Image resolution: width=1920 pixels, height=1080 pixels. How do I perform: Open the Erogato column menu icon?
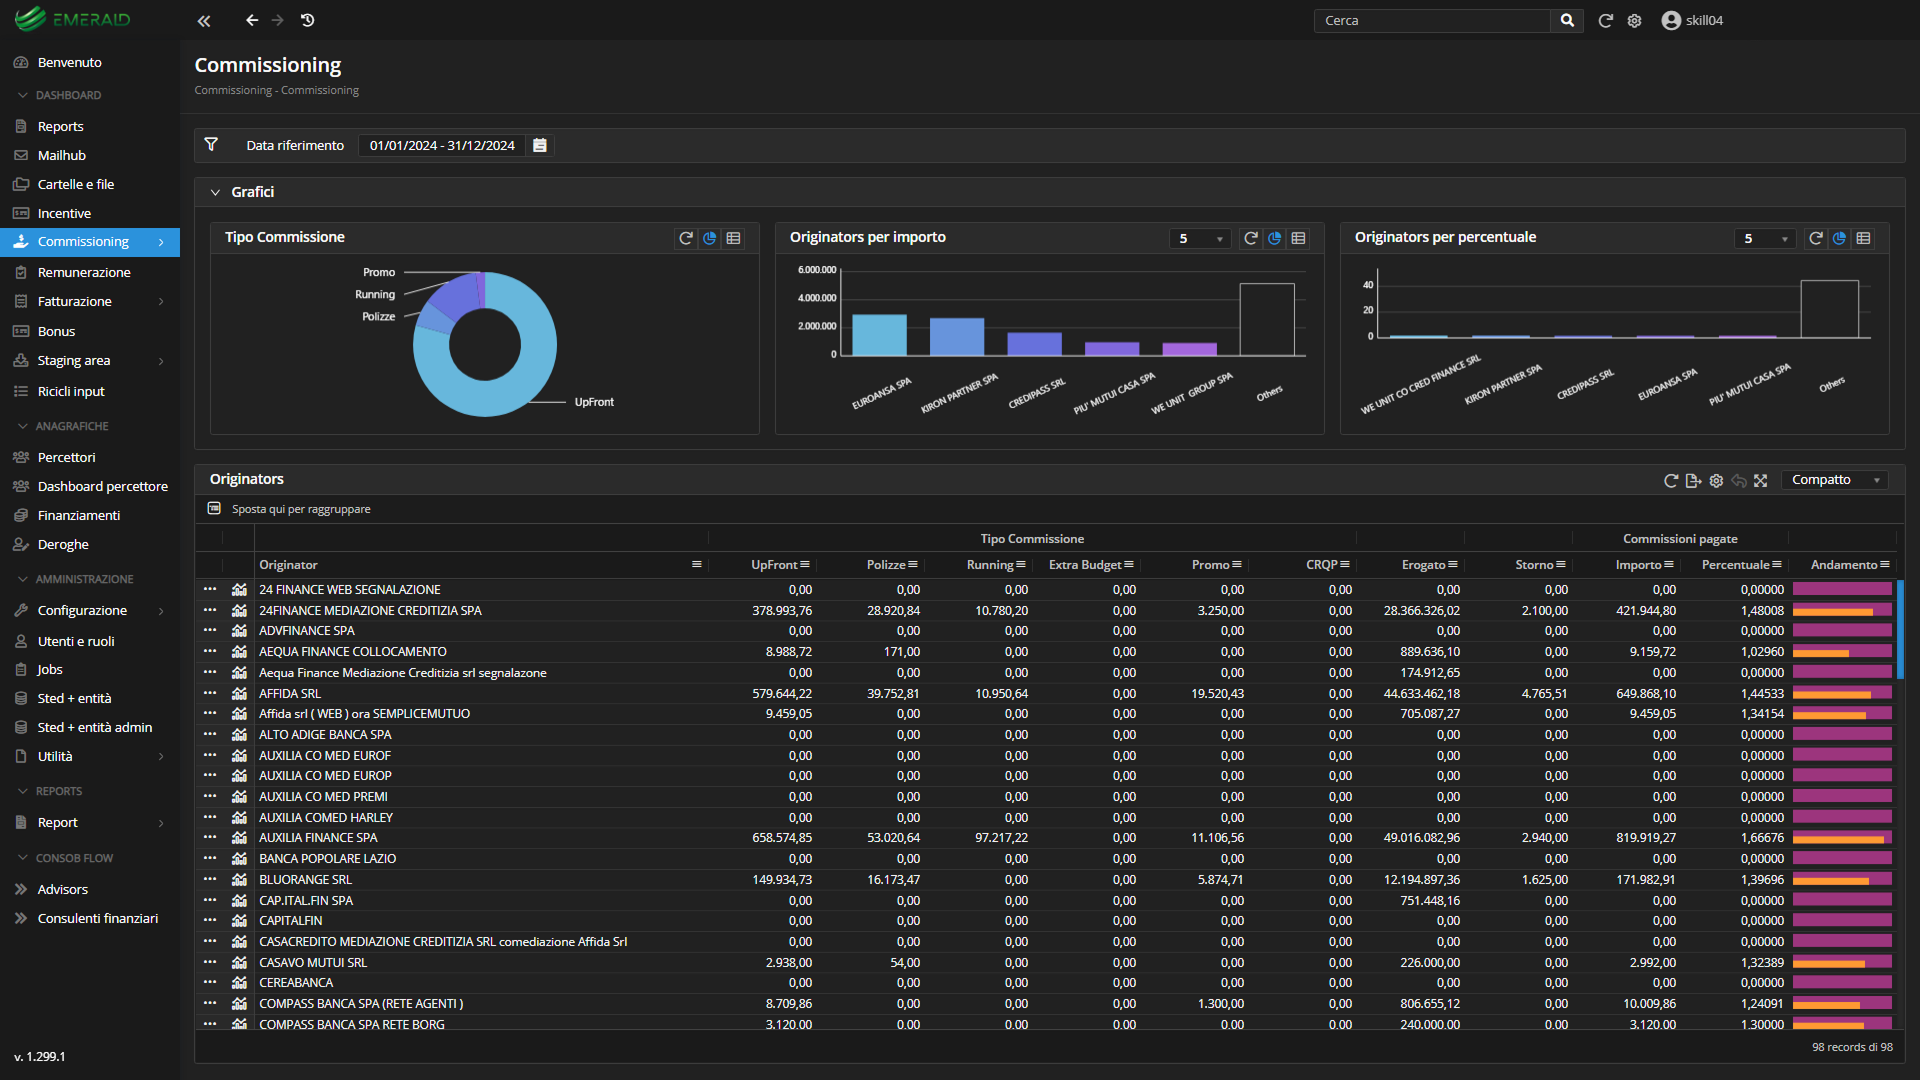(x=1453, y=565)
